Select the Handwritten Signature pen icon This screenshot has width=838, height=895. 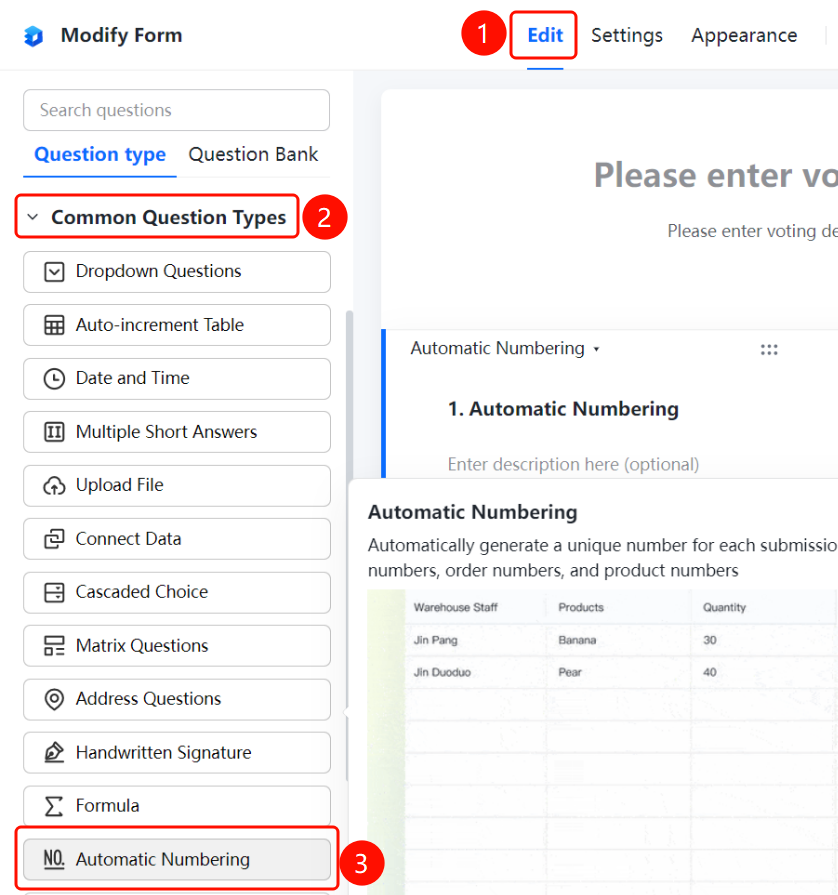[54, 752]
